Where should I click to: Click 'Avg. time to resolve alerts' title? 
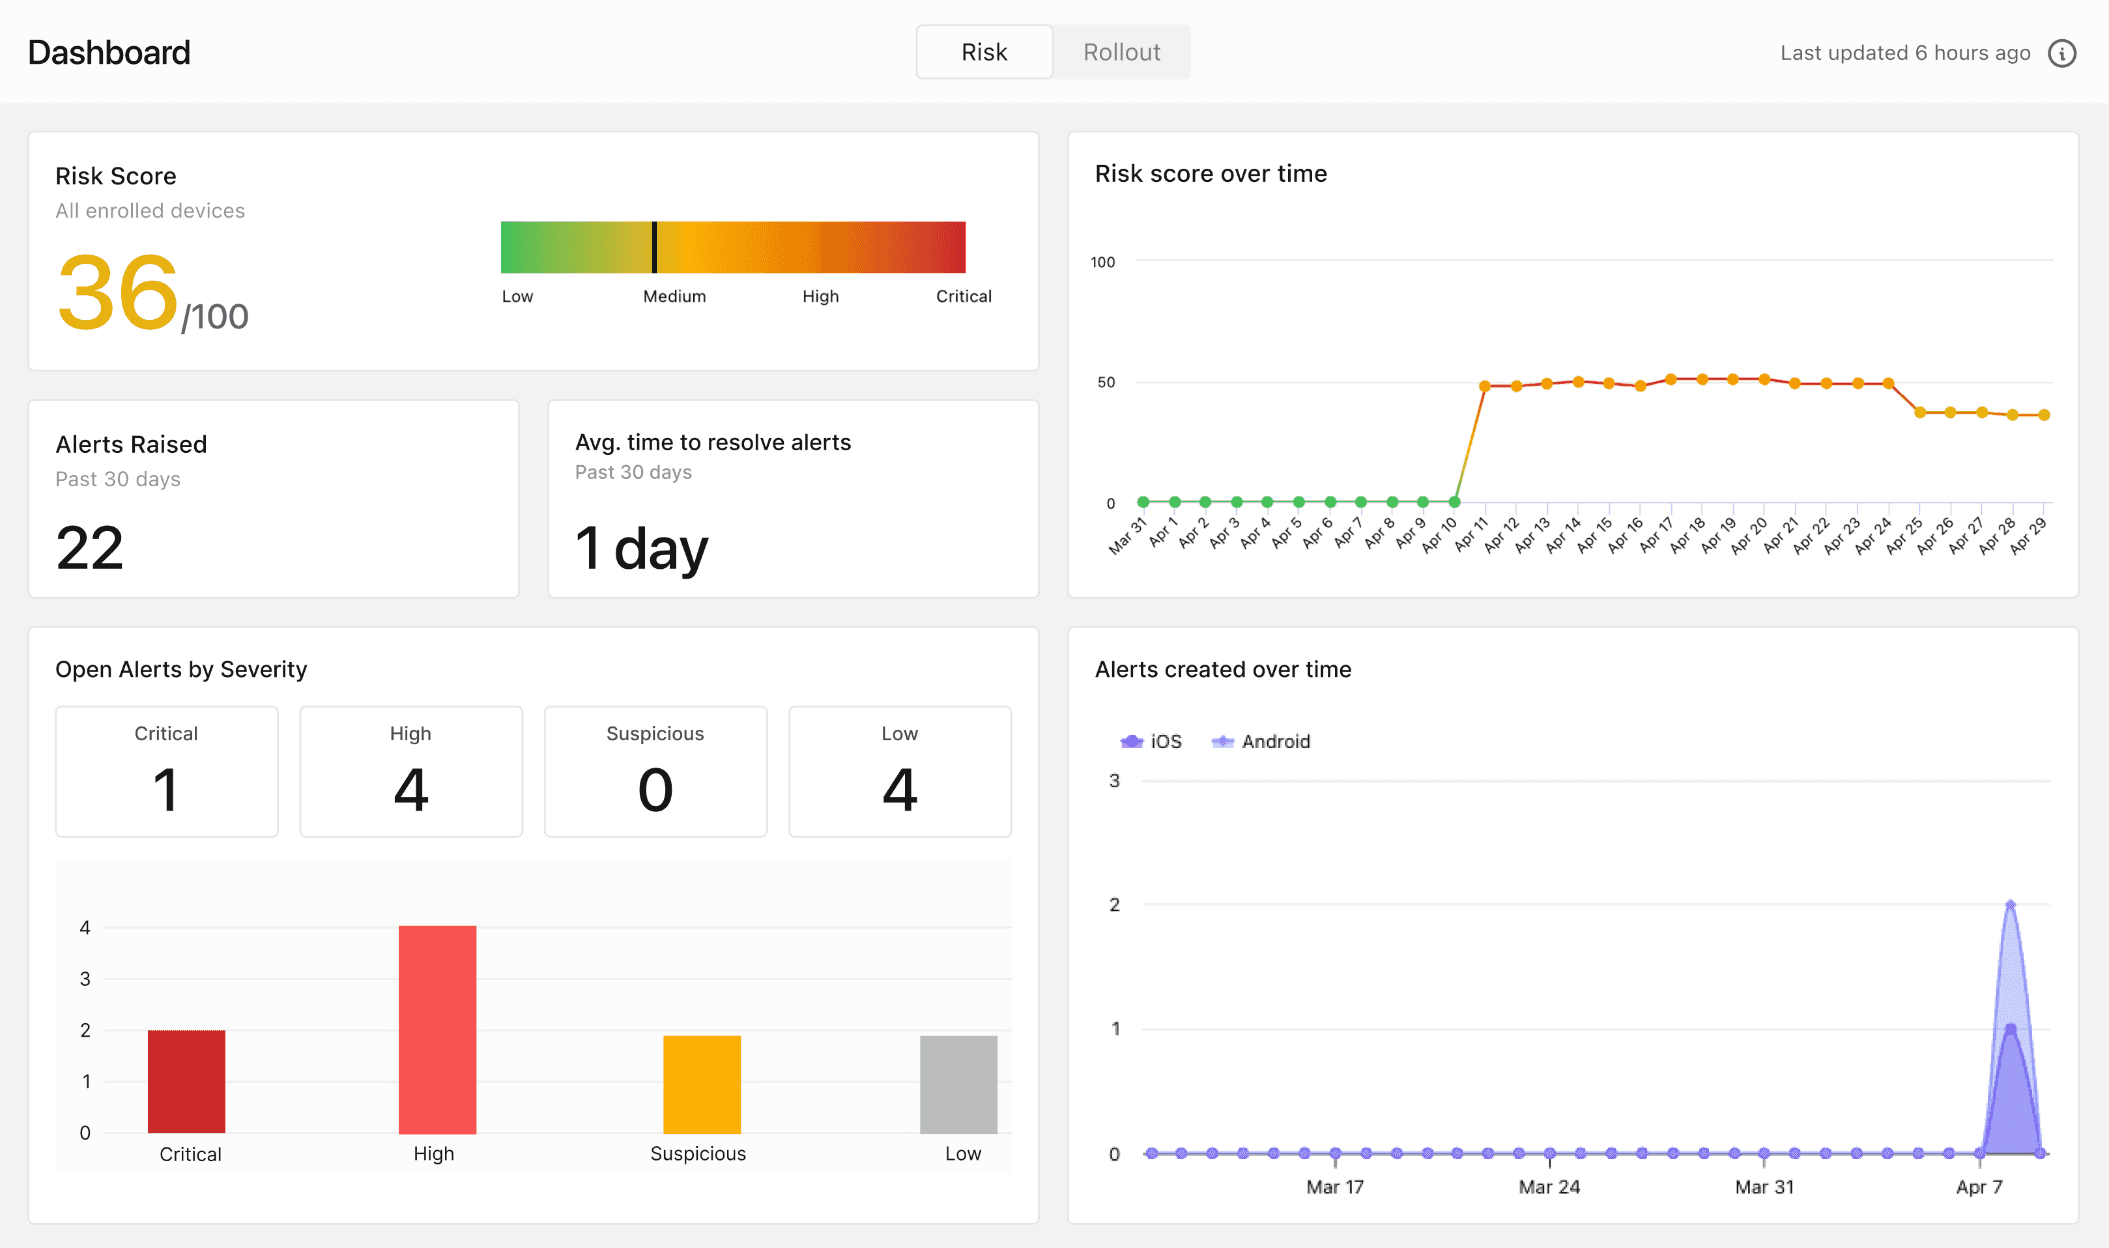713,442
